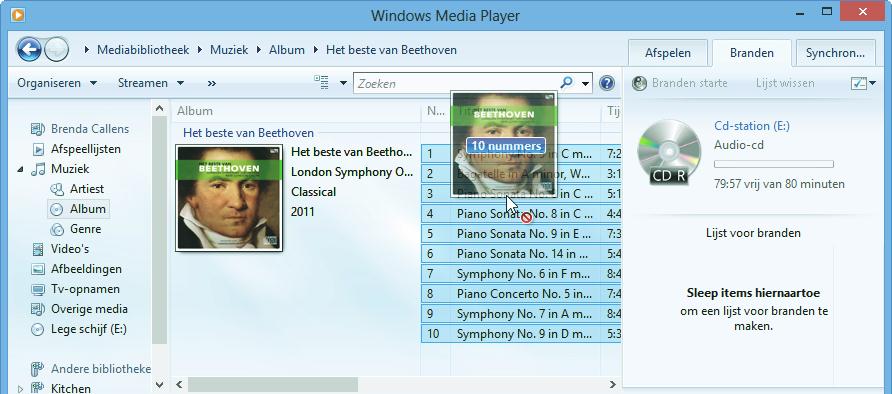Open the search options dropdown arrow
The width and height of the screenshot is (892, 394).
(x=585, y=84)
